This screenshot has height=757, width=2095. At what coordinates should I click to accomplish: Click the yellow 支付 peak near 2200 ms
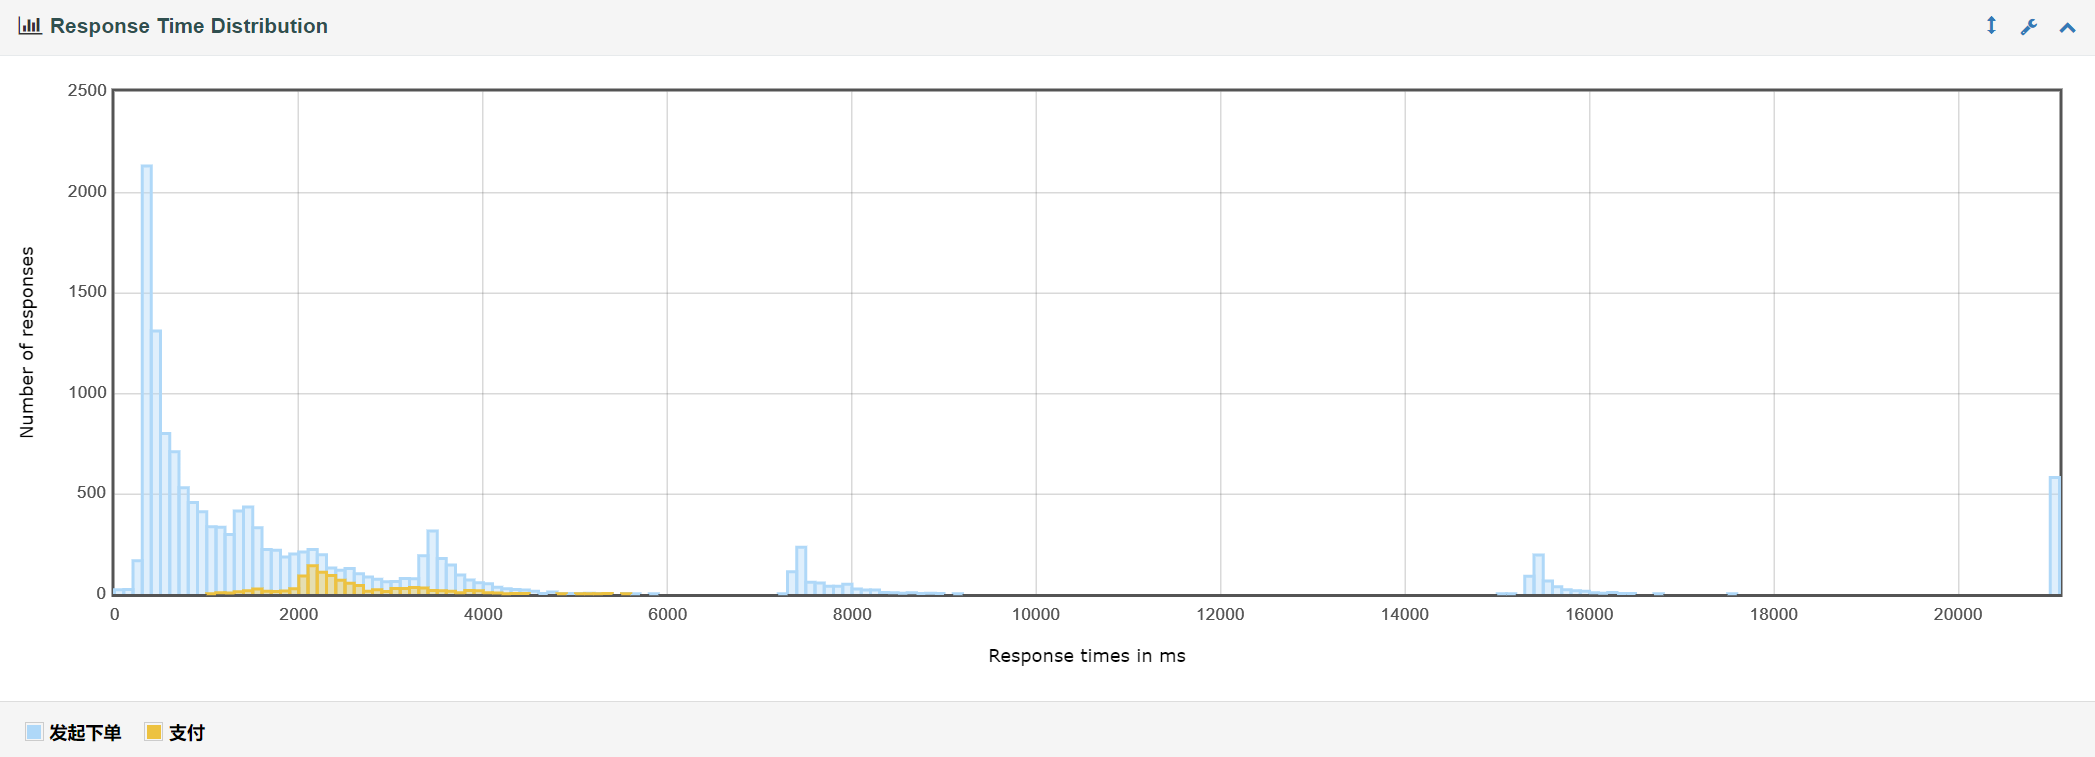click(x=313, y=580)
